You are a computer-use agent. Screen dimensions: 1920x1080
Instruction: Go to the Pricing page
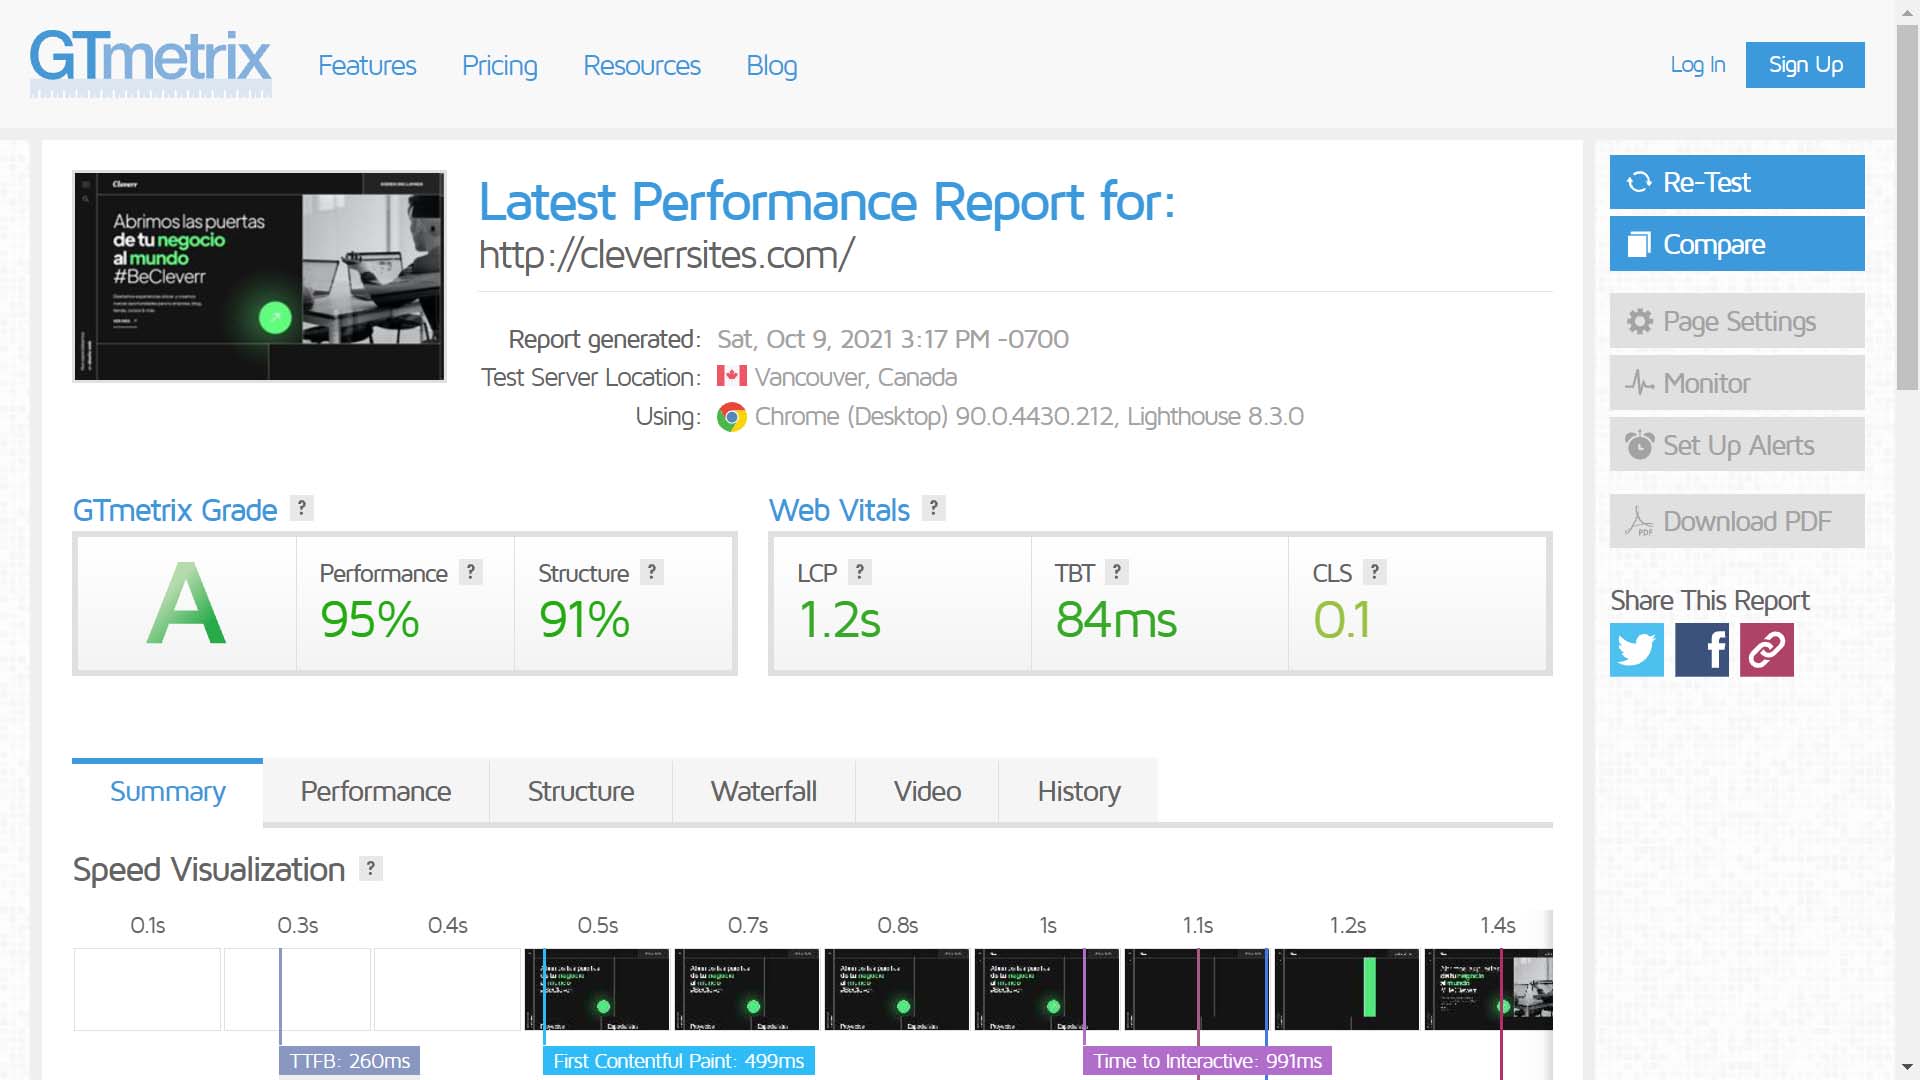tap(500, 66)
